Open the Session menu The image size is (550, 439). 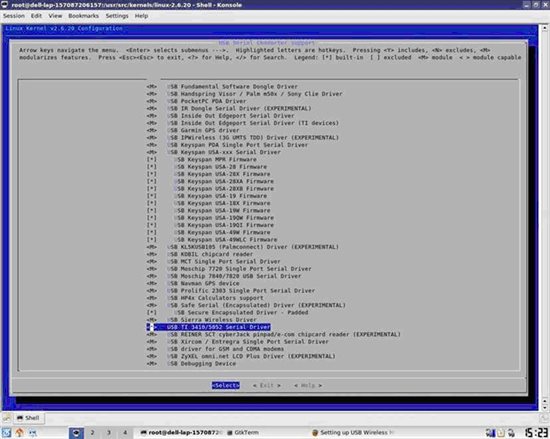[x=14, y=16]
